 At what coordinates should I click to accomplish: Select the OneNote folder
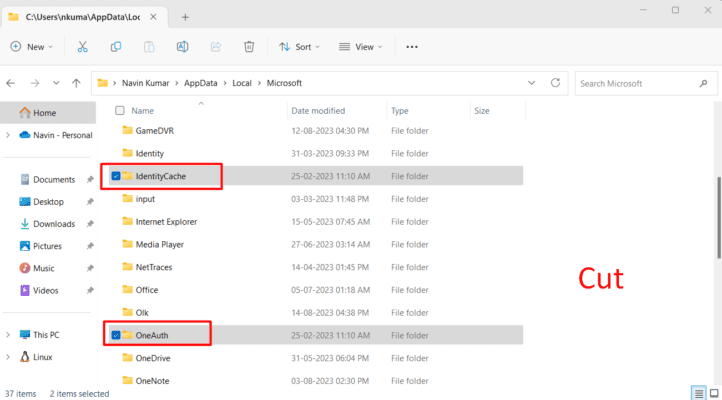click(x=152, y=381)
